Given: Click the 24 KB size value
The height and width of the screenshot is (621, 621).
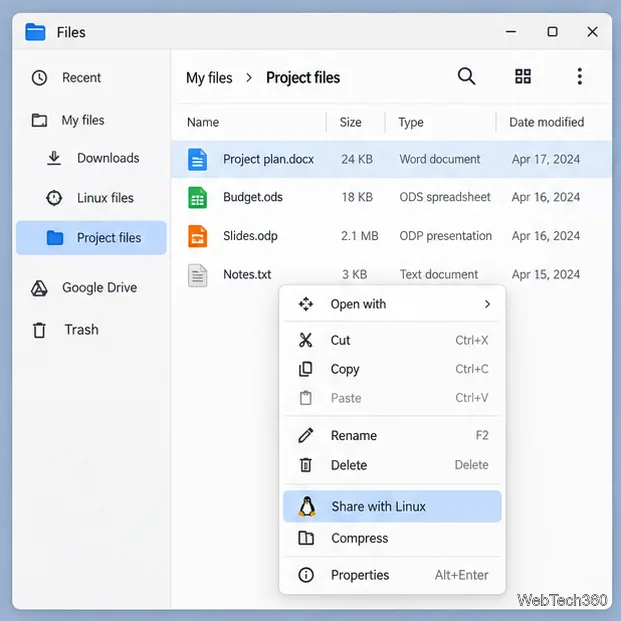Looking at the screenshot, I should coord(357,159).
